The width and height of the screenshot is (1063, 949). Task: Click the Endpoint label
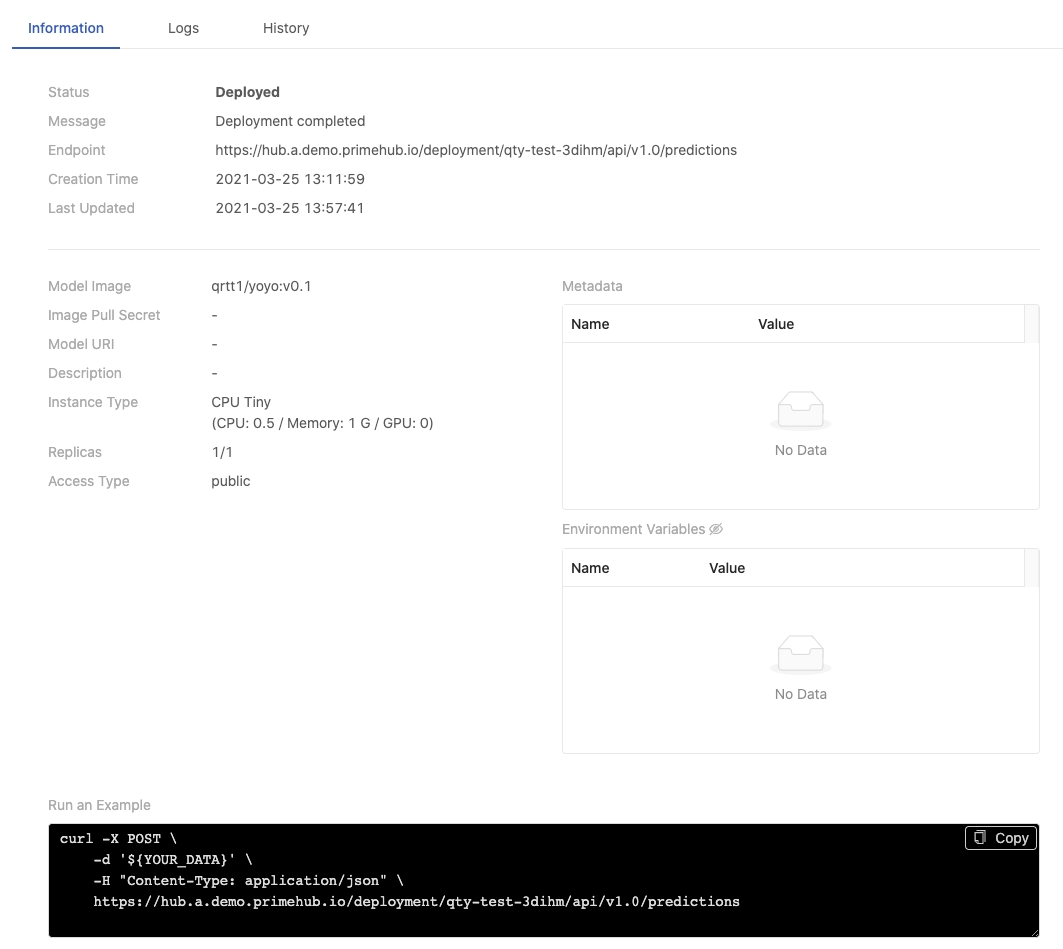pyautogui.click(x=77, y=150)
